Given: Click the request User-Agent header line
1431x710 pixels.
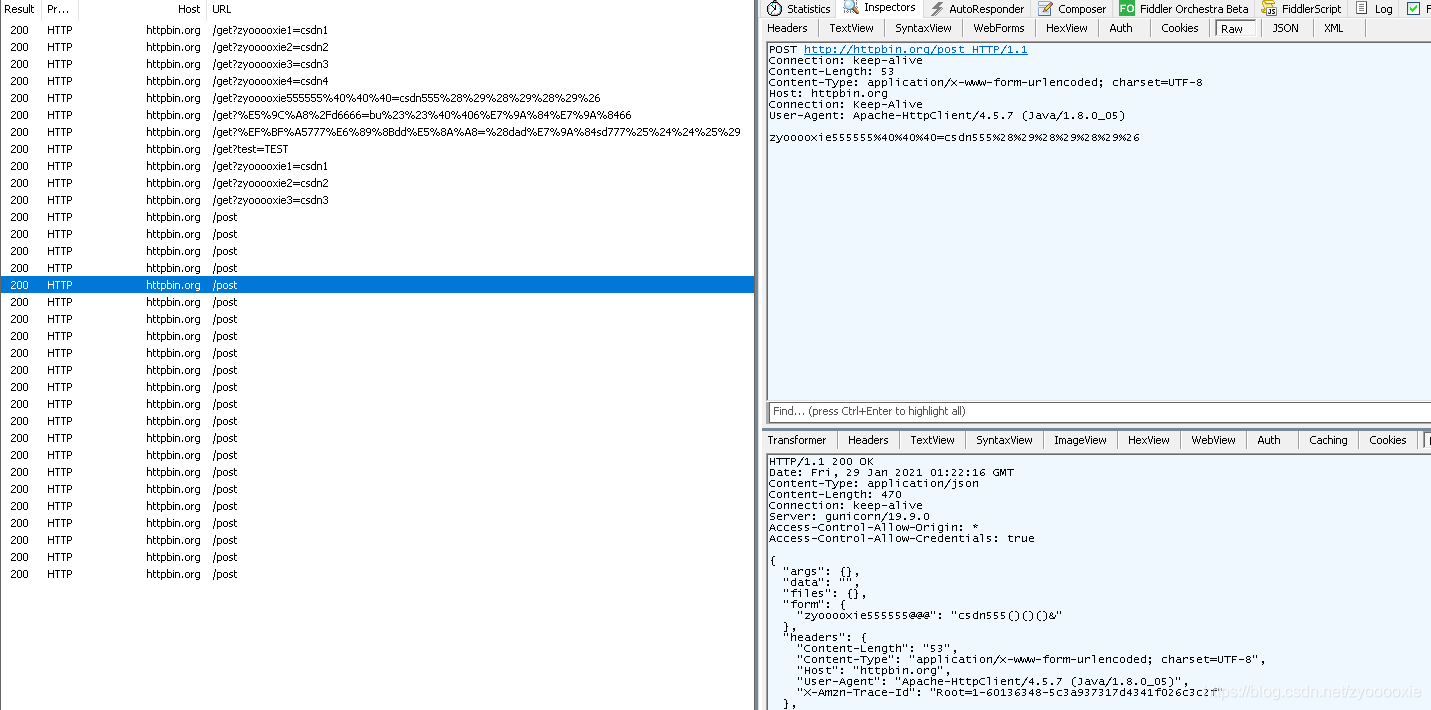Looking at the screenshot, I should [x=946, y=115].
